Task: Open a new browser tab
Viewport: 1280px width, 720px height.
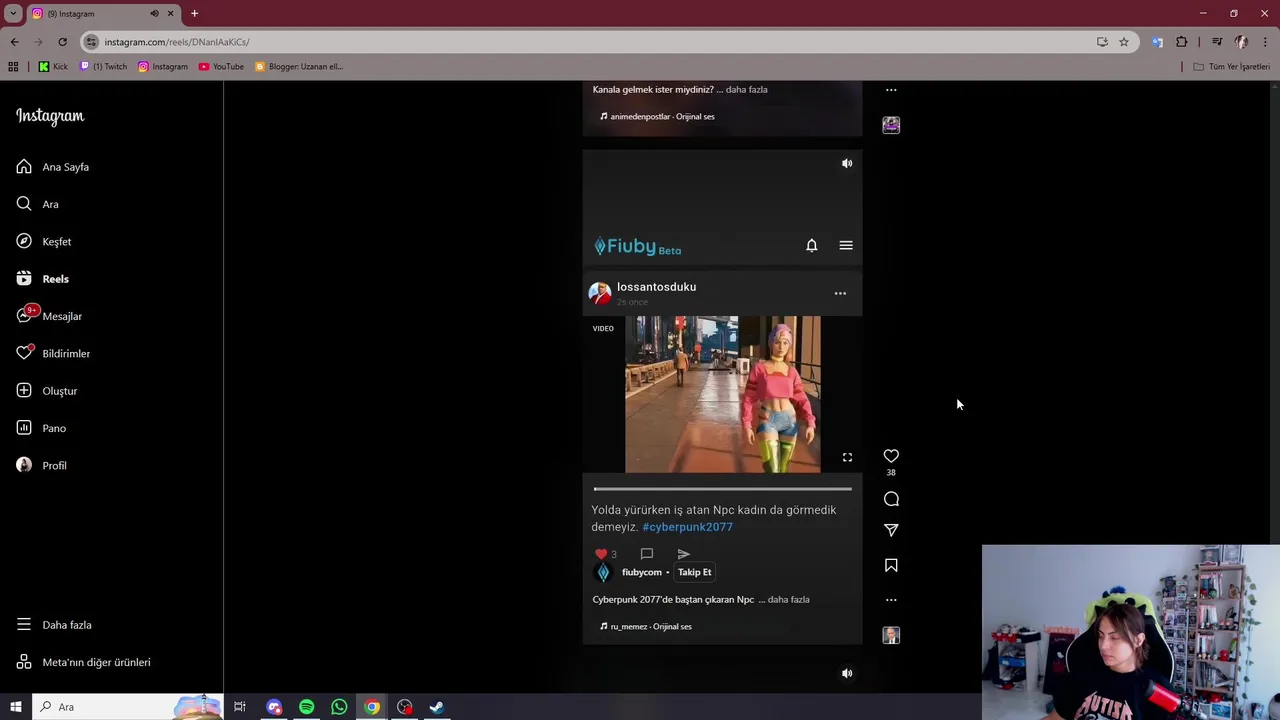Action: pyautogui.click(x=194, y=13)
